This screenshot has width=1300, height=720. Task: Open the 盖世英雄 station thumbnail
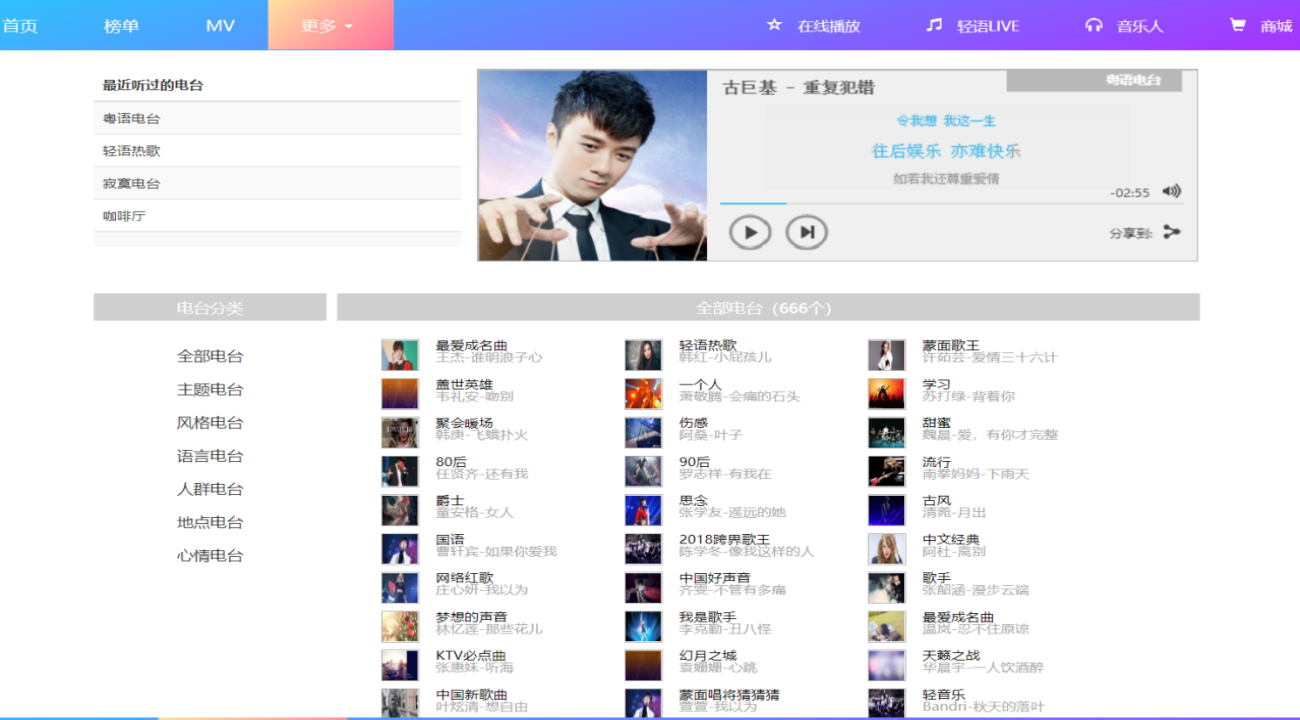pyautogui.click(x=400, y=394)
